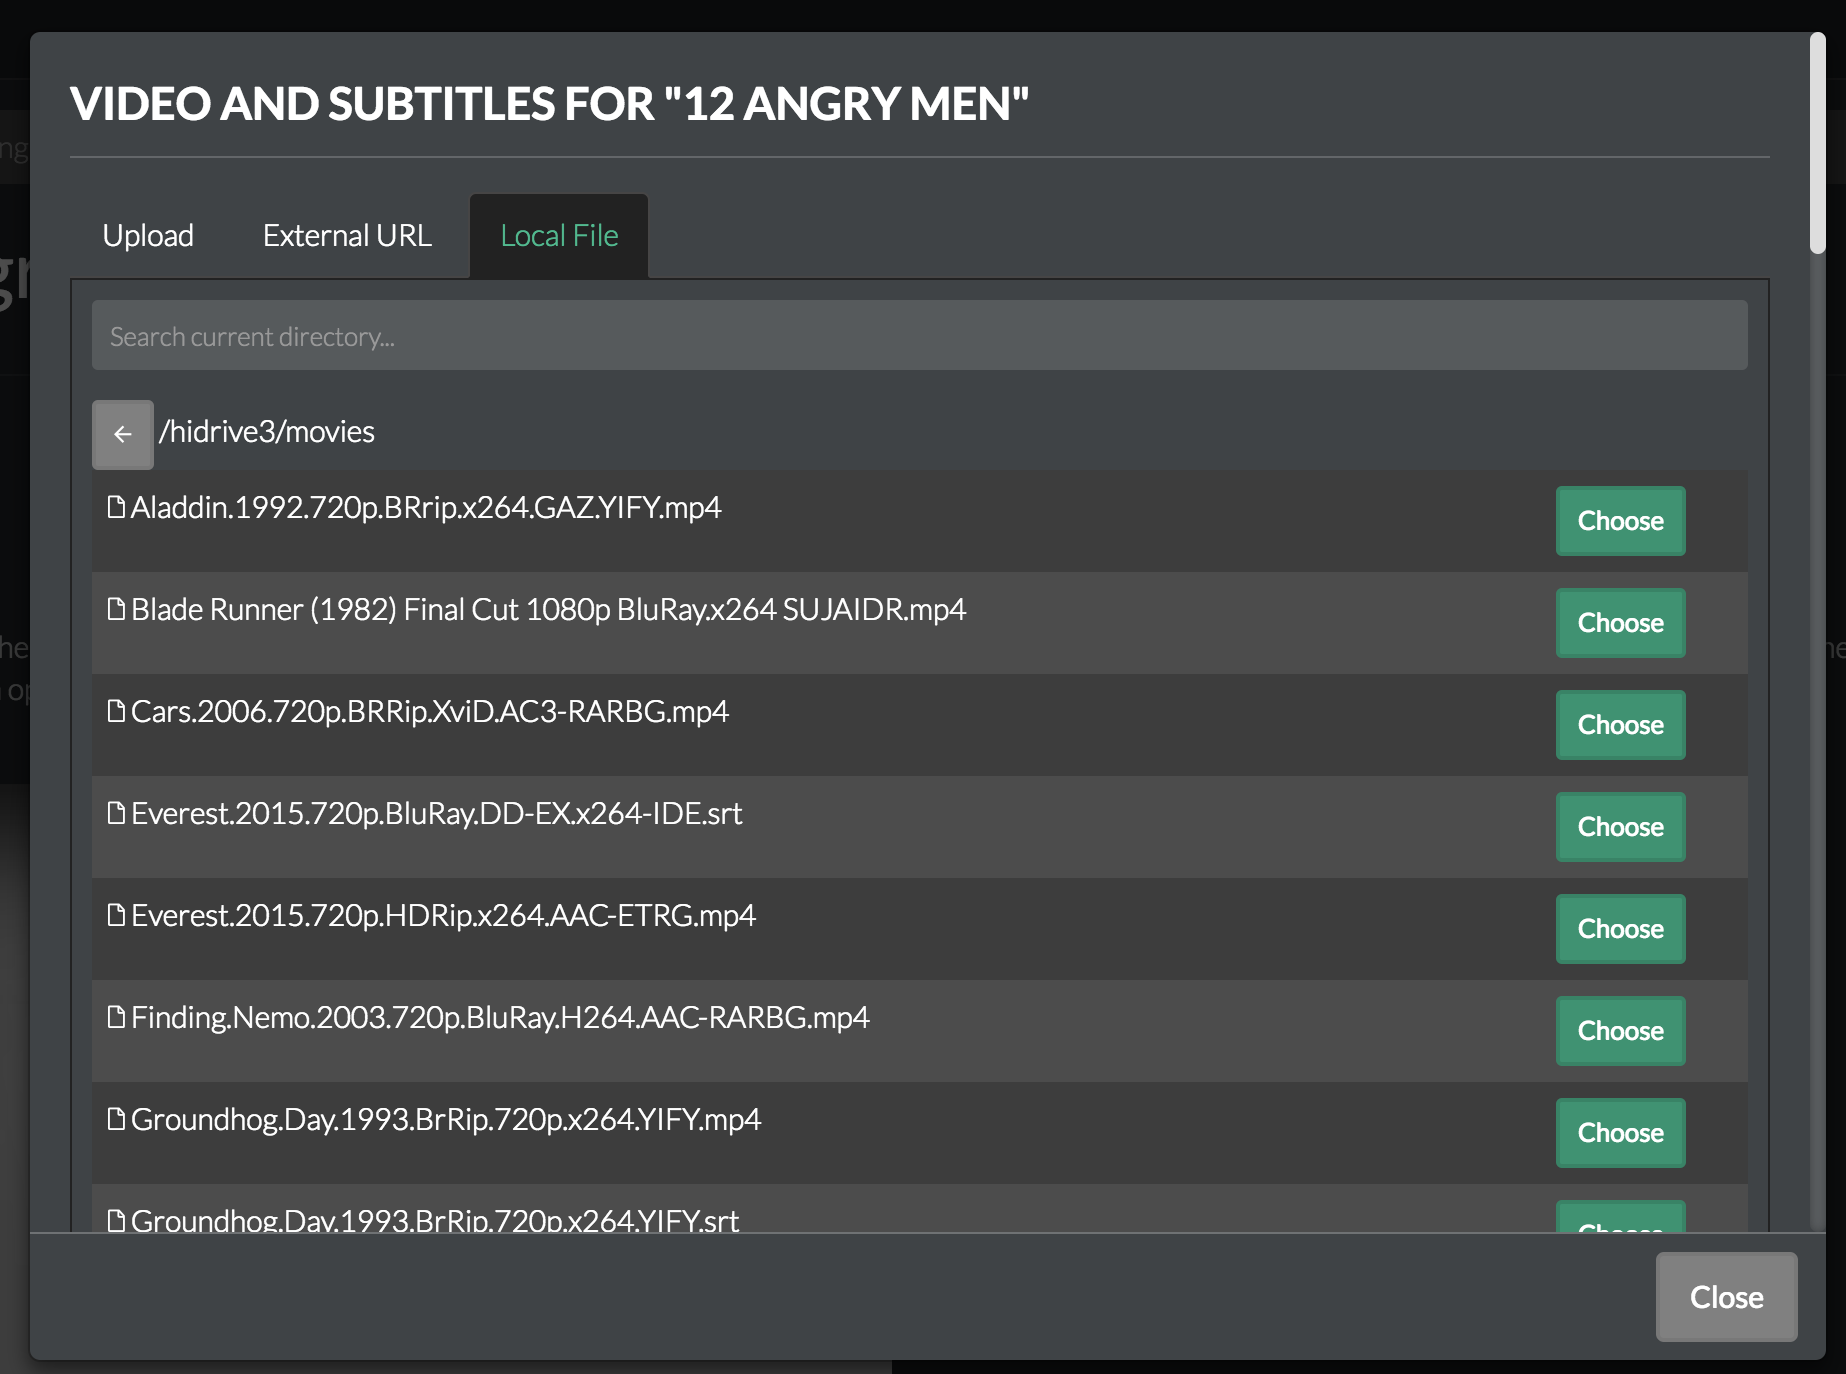Choose the Blade Runner Final Cut file
1846x1374 pixels.
(x=1620, y=623)
